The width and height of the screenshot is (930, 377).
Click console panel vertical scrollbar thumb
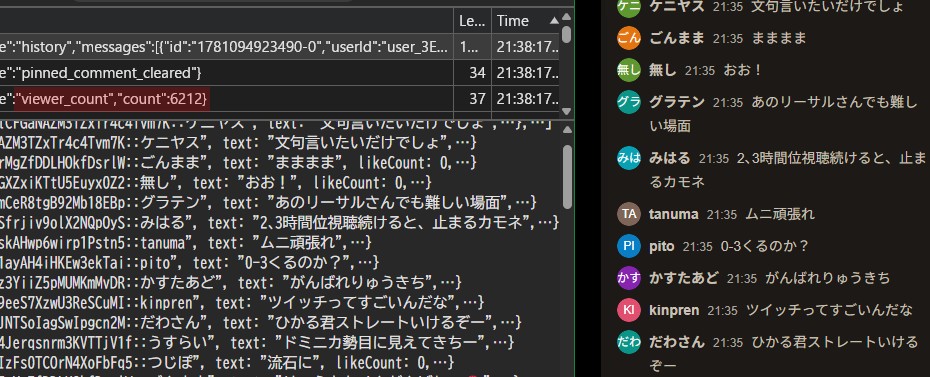click(x=568, y=176)
